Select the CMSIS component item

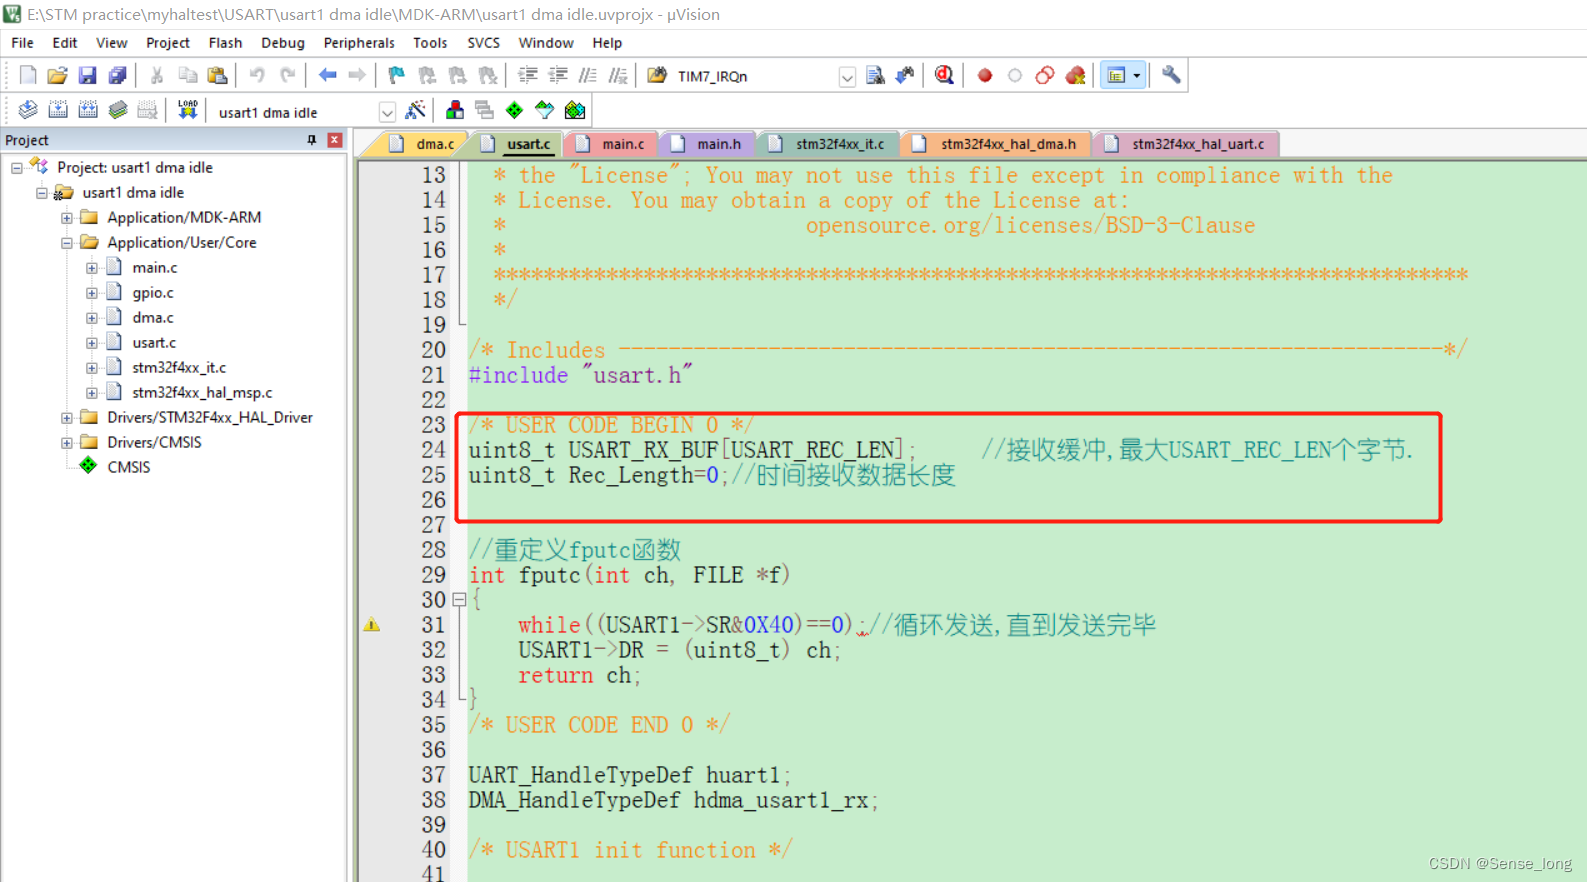point(129,467)
